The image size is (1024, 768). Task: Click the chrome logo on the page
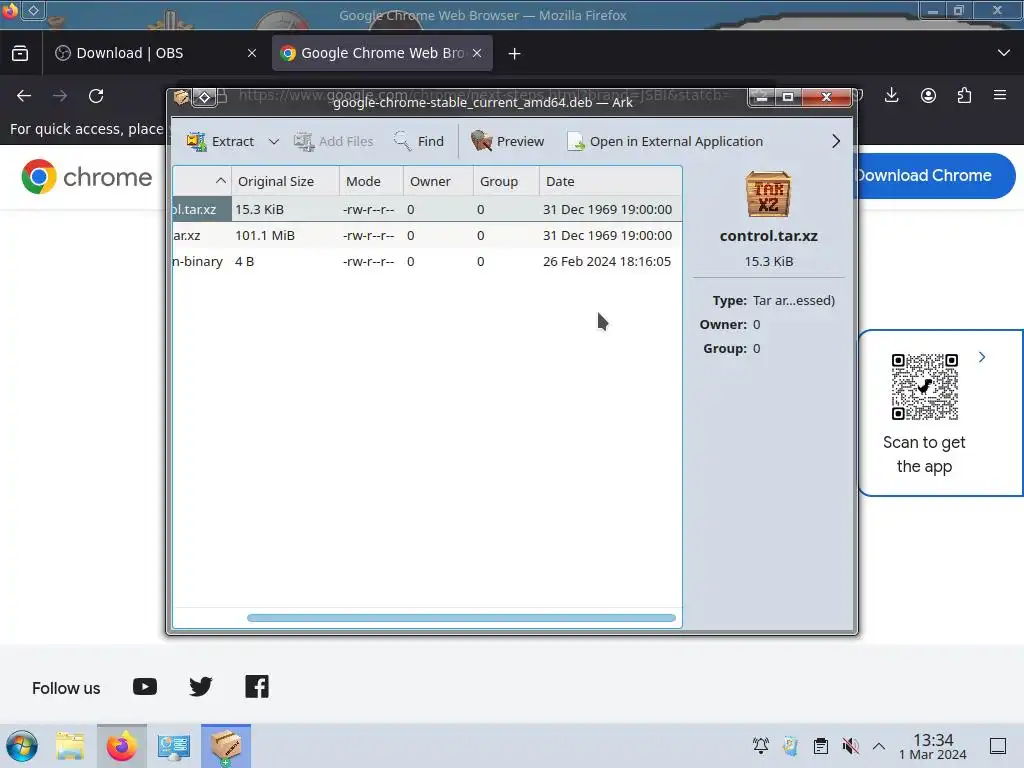[87, 177]
